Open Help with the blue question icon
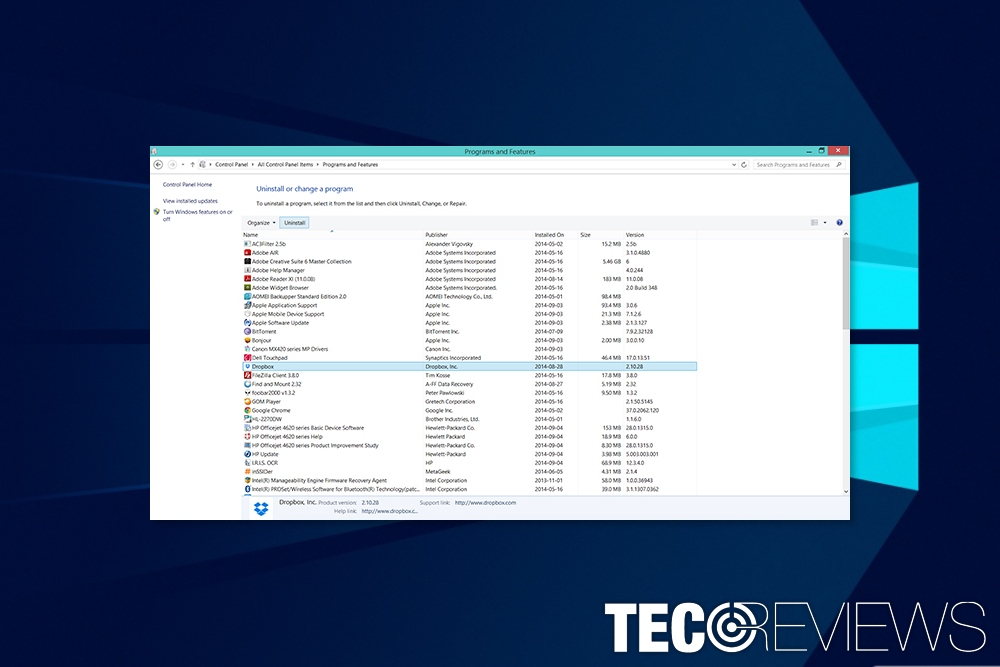 coord(839,223)
